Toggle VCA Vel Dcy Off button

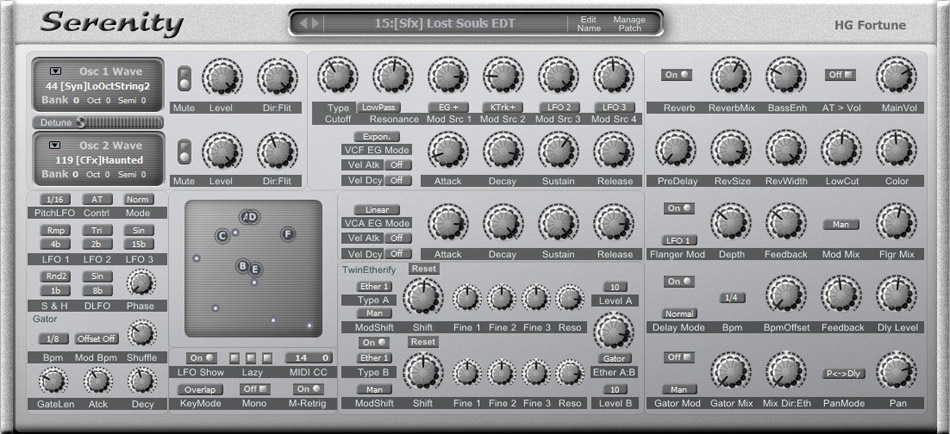click(x=397, y=253)
